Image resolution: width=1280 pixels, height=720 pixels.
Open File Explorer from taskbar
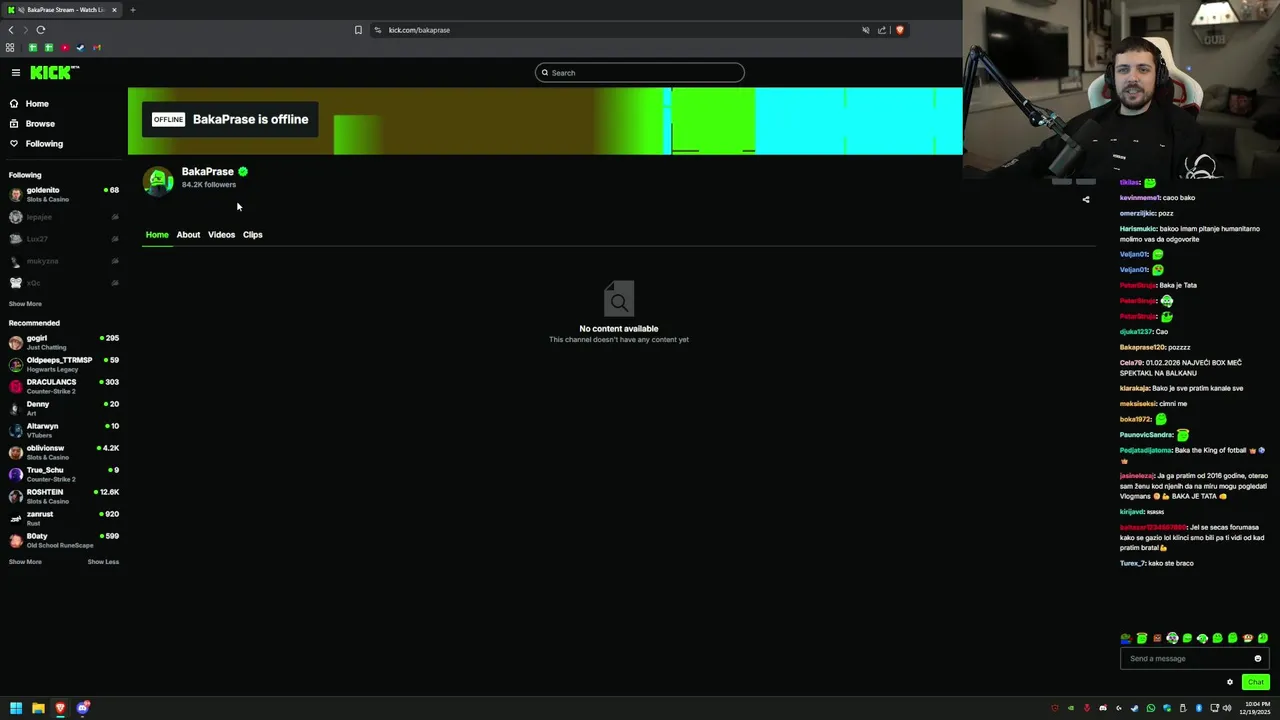coord(38,708)
